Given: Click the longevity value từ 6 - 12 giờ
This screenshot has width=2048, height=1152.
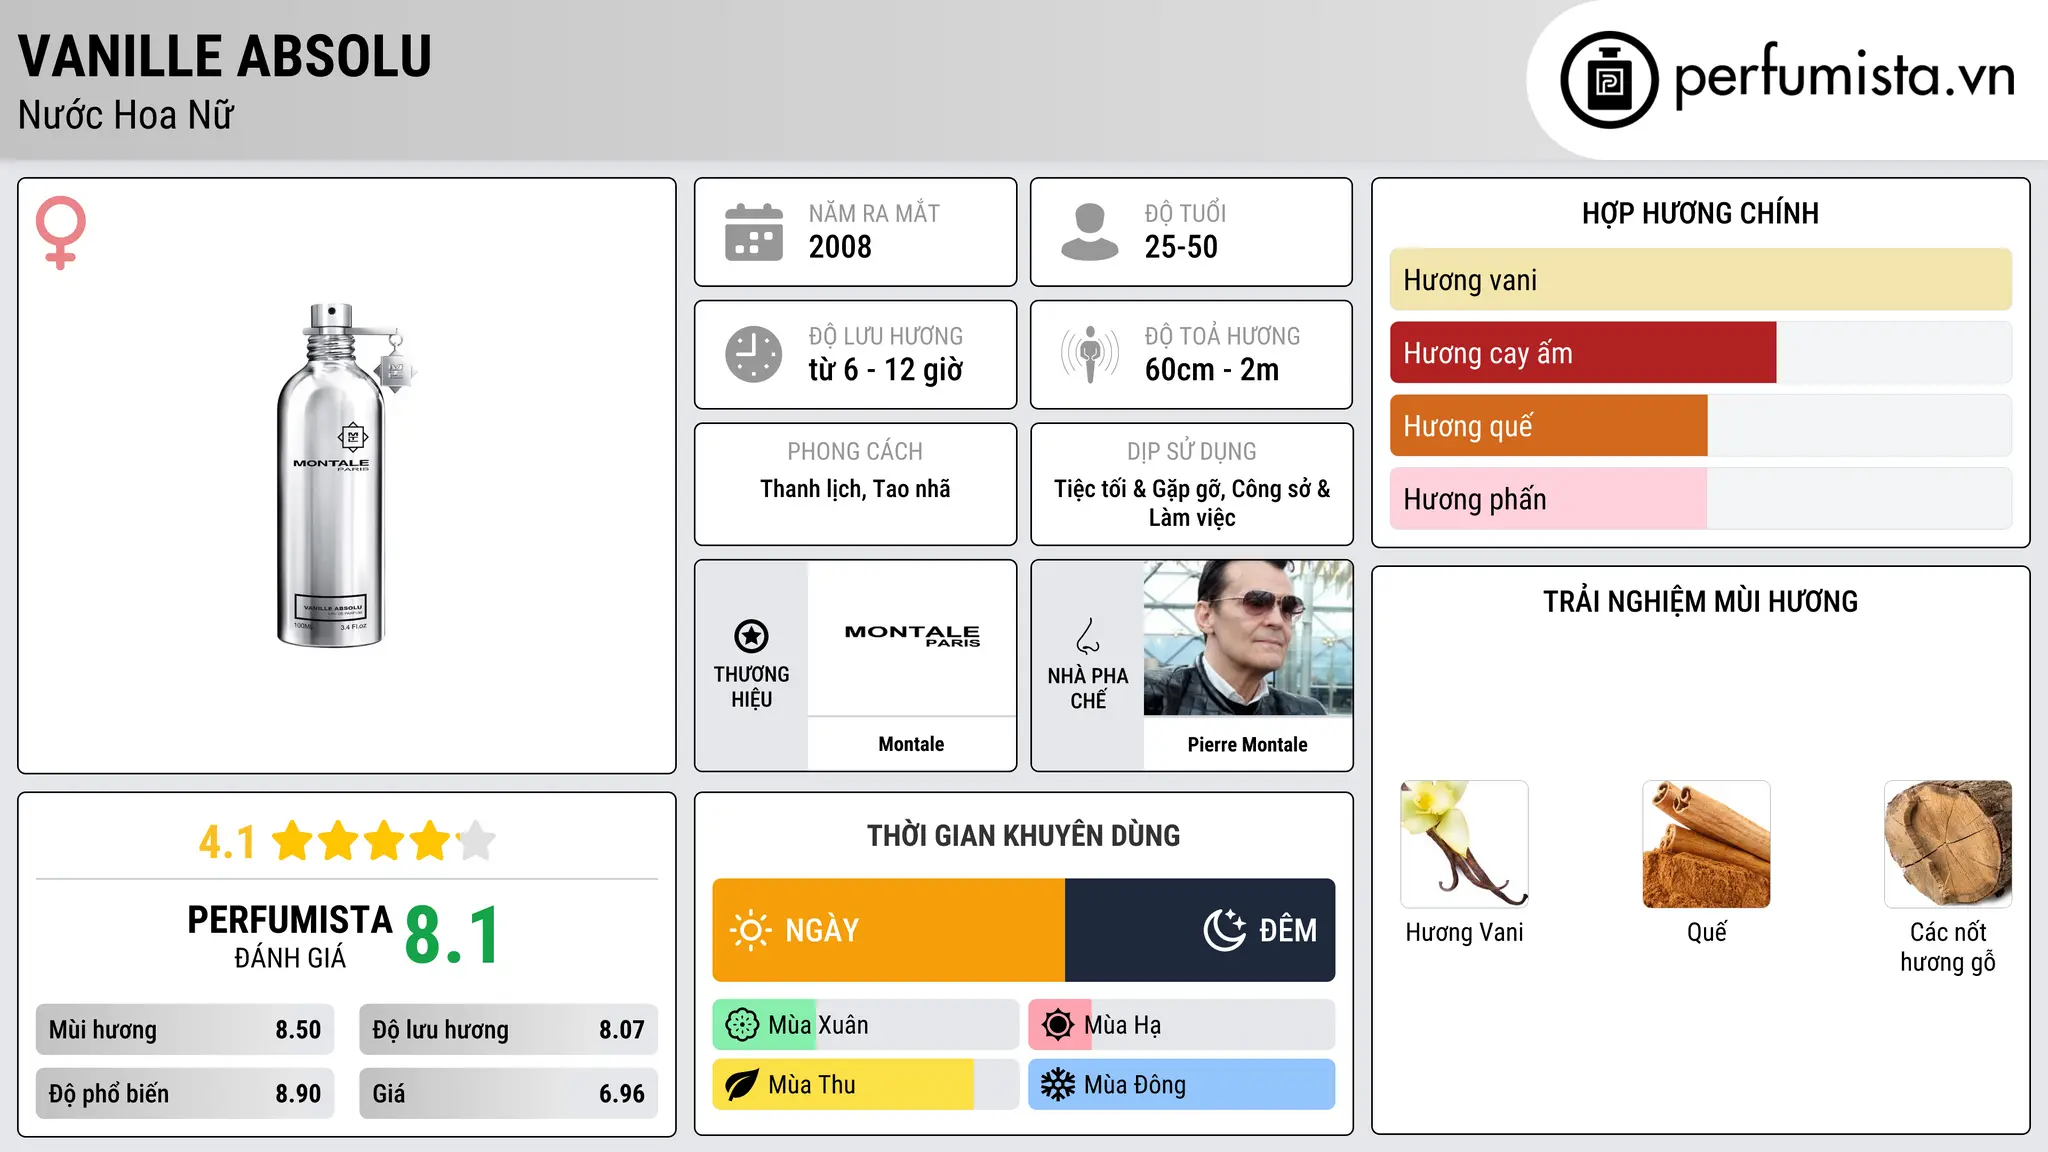Looking at the screenshot, I should click(886, 370).
